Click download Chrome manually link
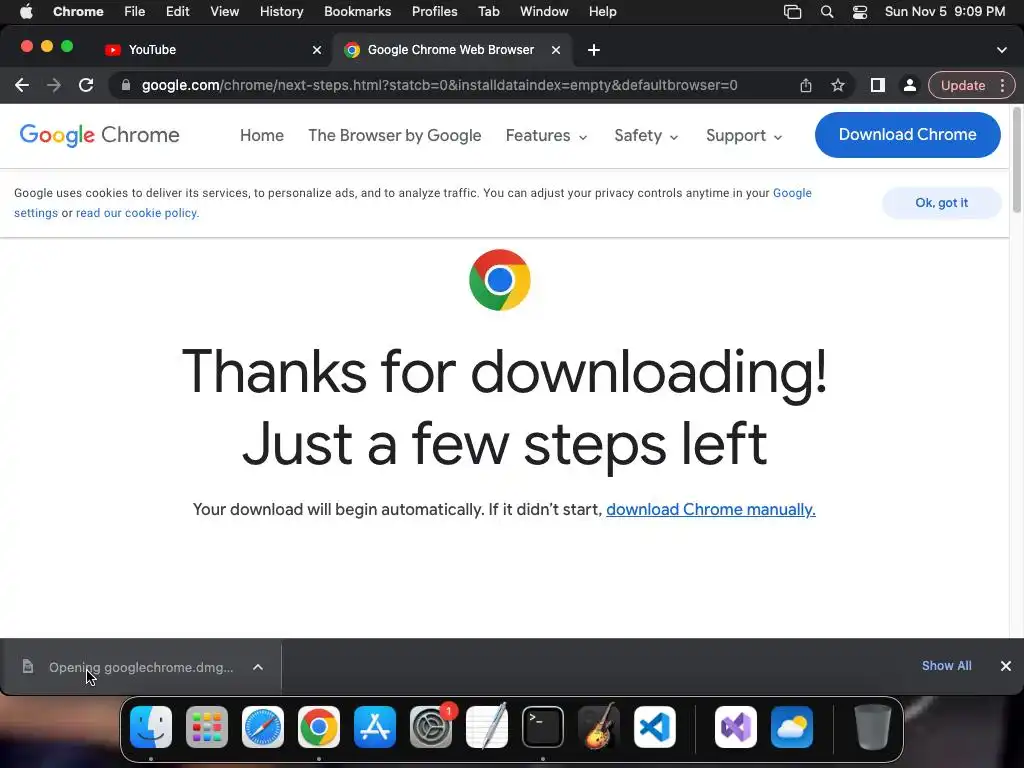Viewport: 1024px width, 768px height. click(711, 509)
